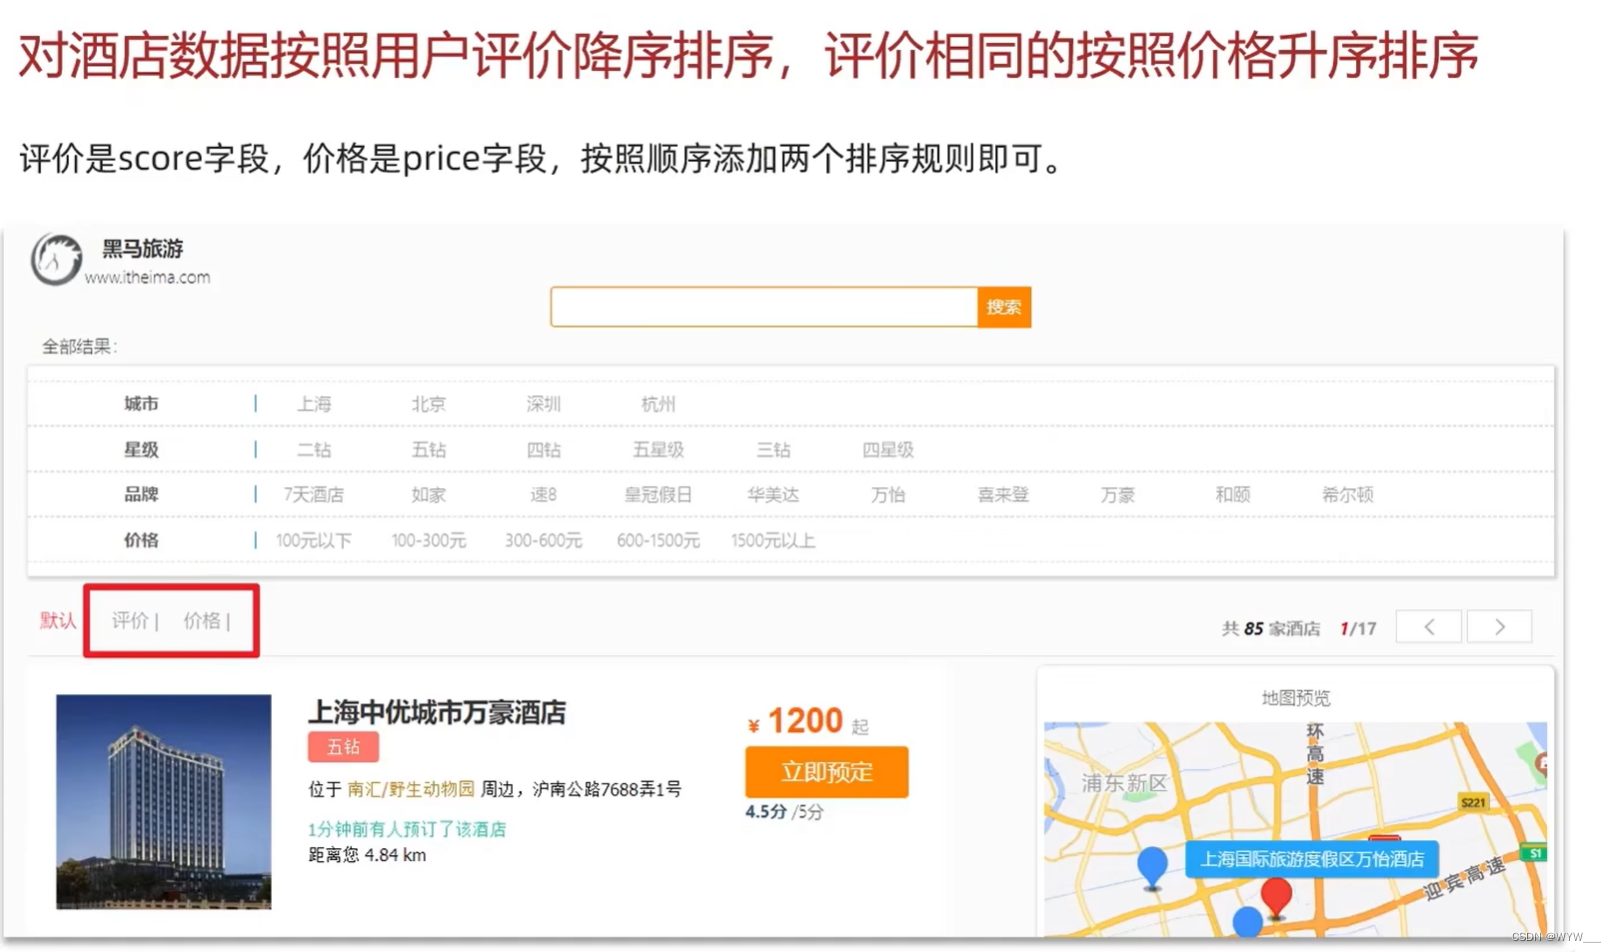Click the 距离您 4.84 km text
Screen dimensions: 1616x952
pyautogui.click(x=367, y=855)
